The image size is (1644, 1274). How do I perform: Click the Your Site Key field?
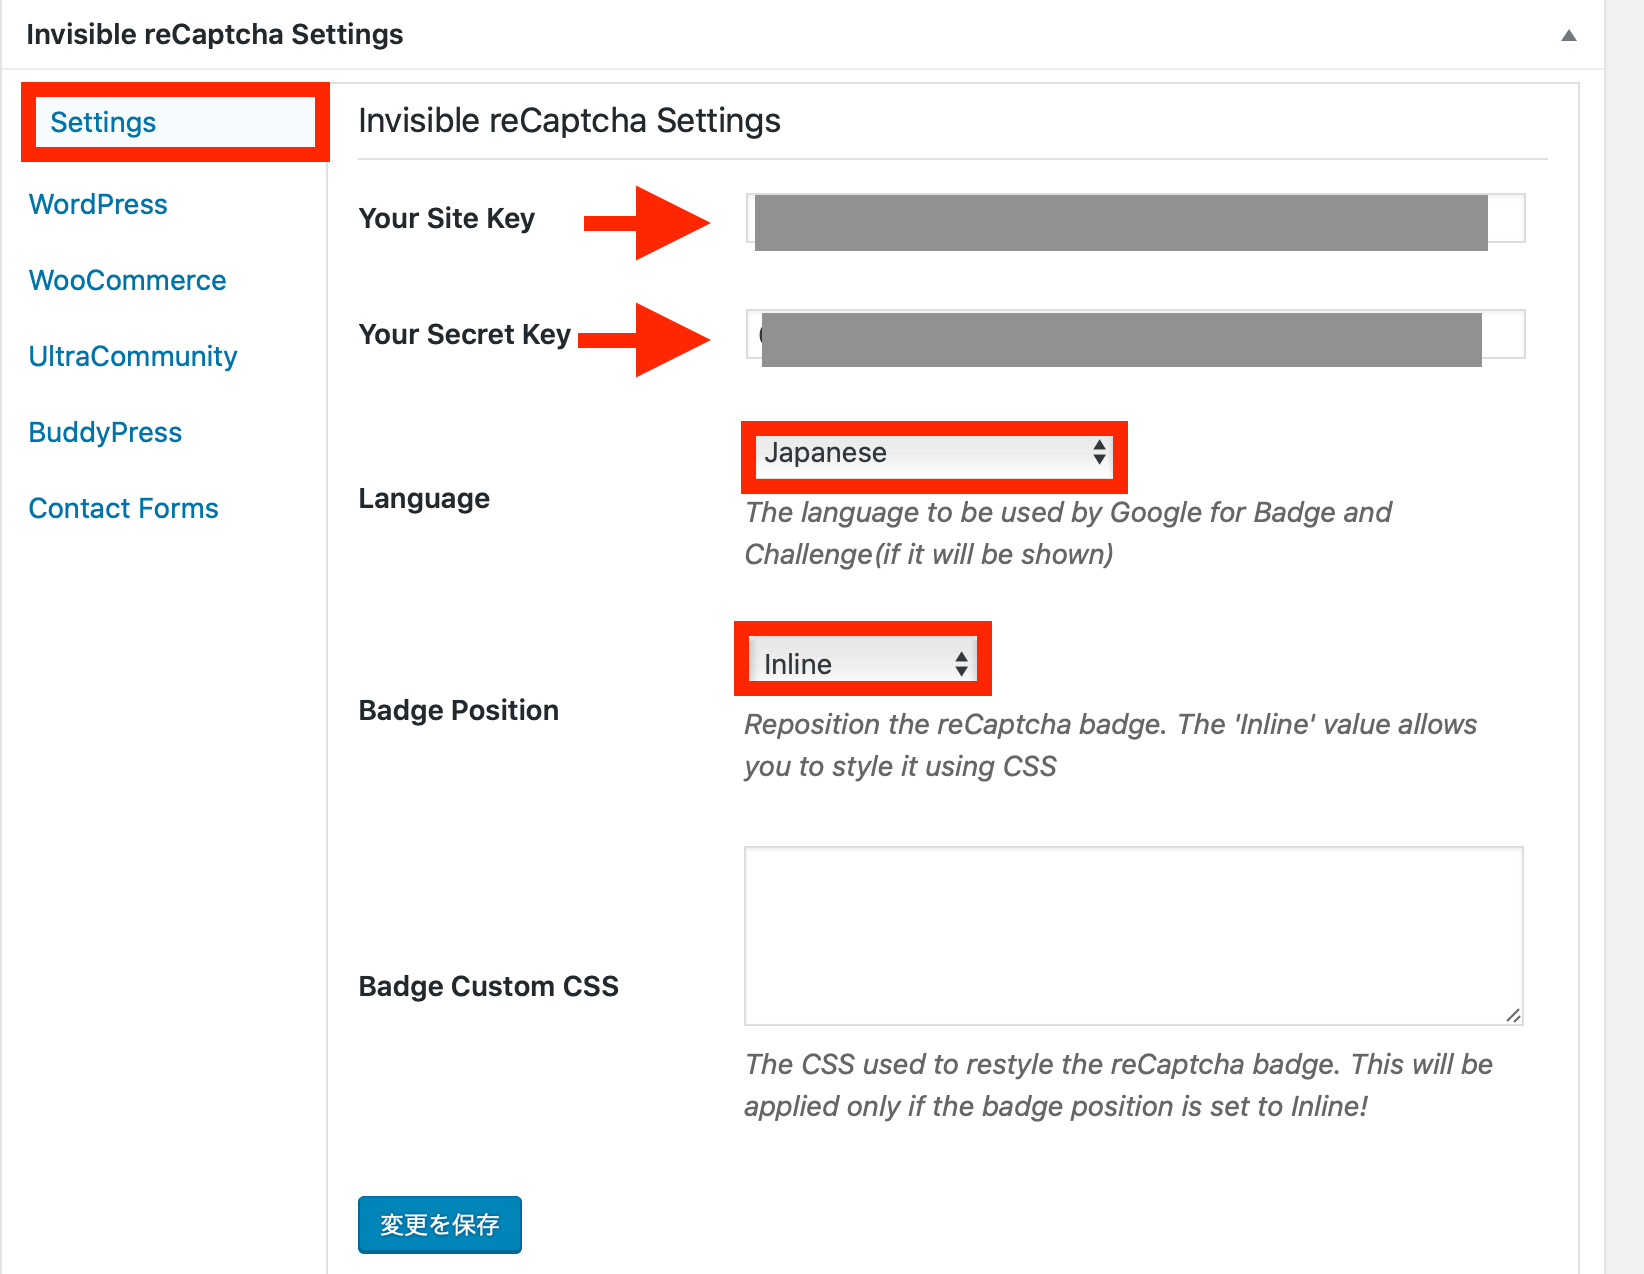(x=1135, y=218)
